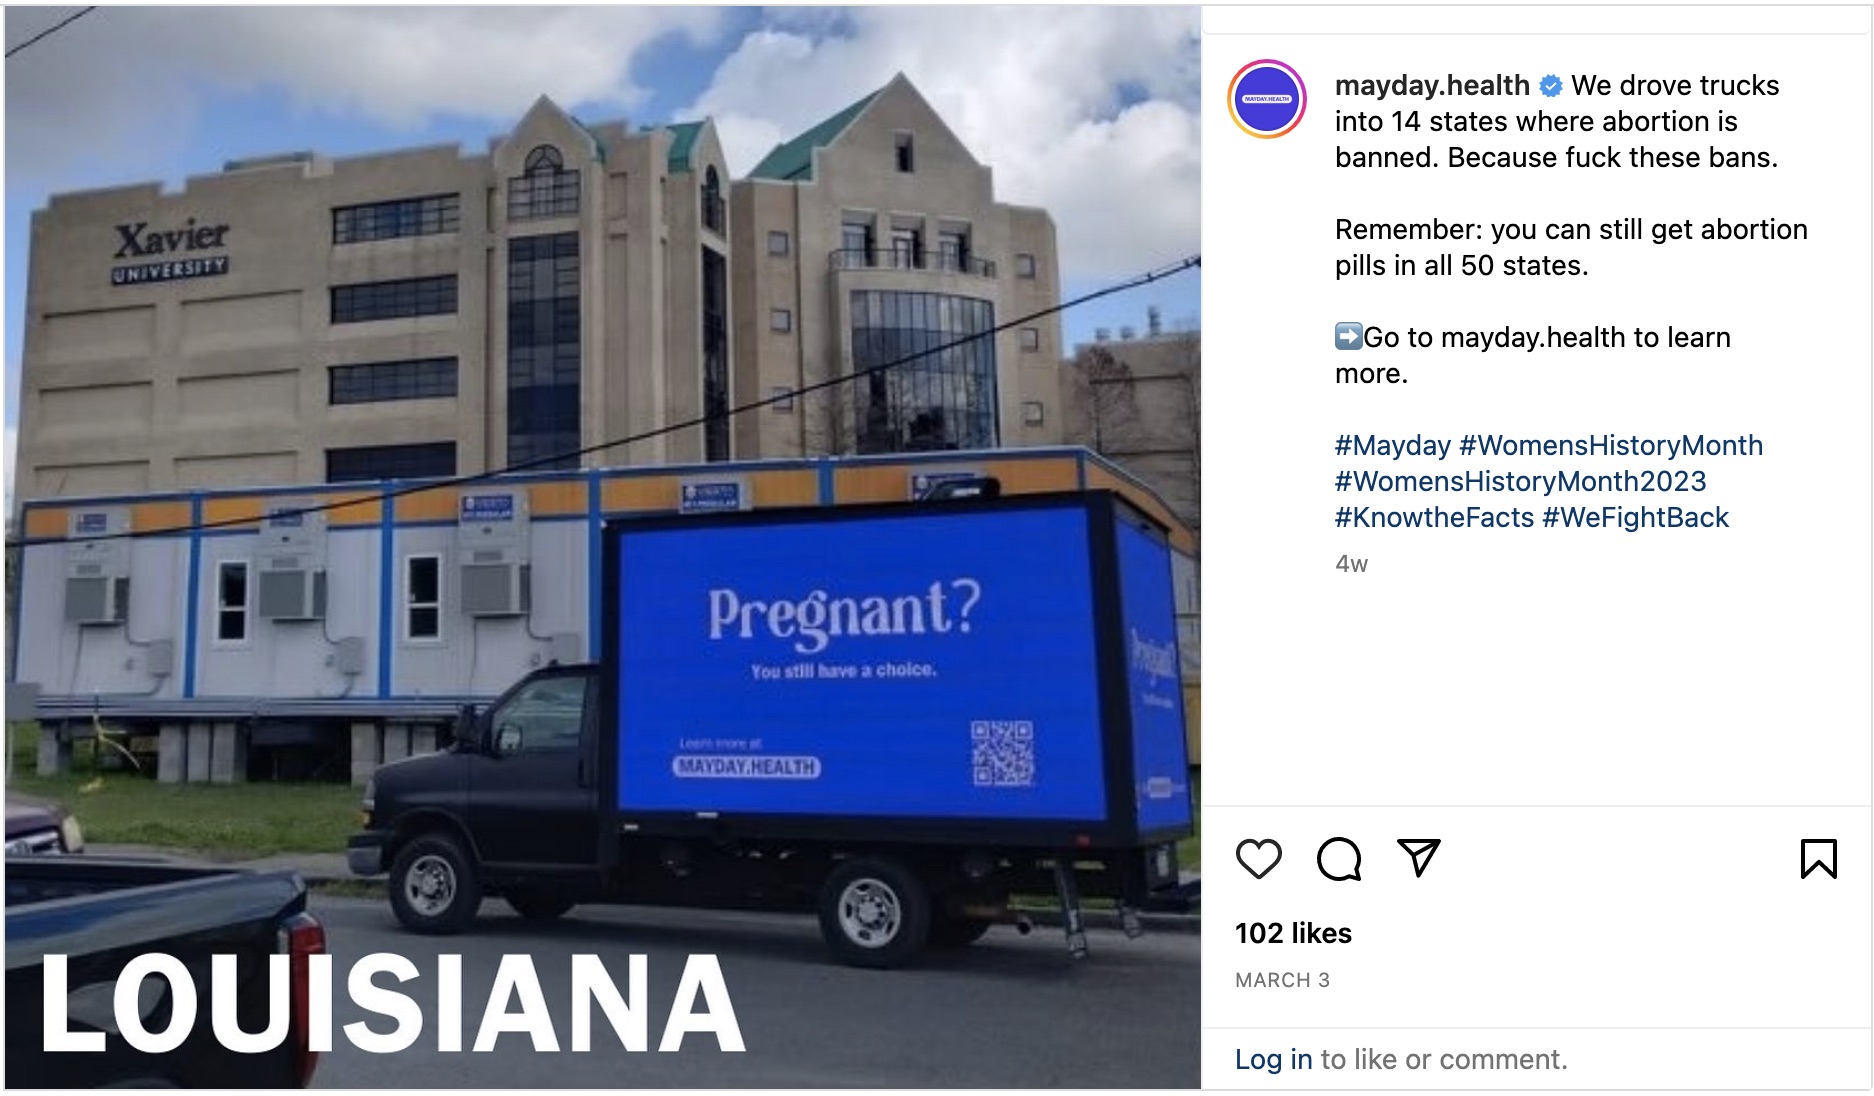Open the #Mayday hashtag
The height and width of the screenshot is (1096, 1874).
tap(1392, 446)
